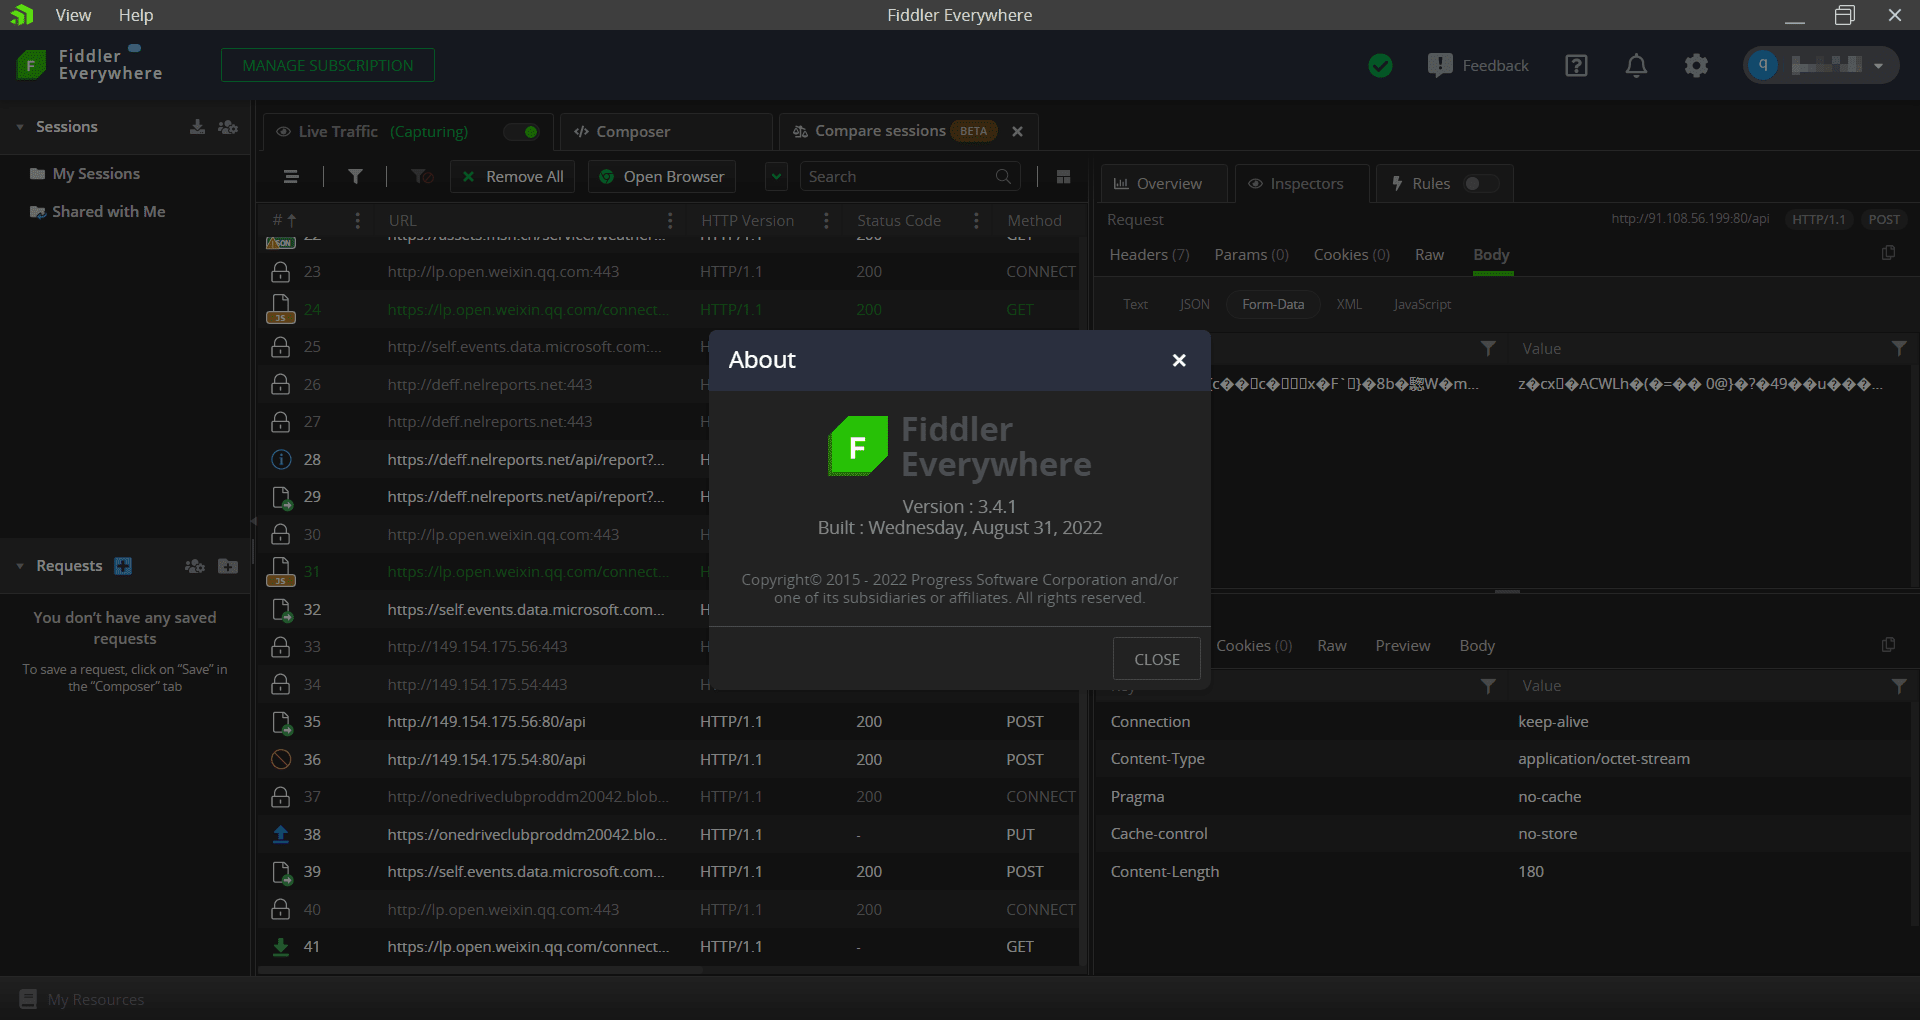Filter the request Value column
The height and width of the screenshot is (1020, 1920).
tap(1899, 348)
